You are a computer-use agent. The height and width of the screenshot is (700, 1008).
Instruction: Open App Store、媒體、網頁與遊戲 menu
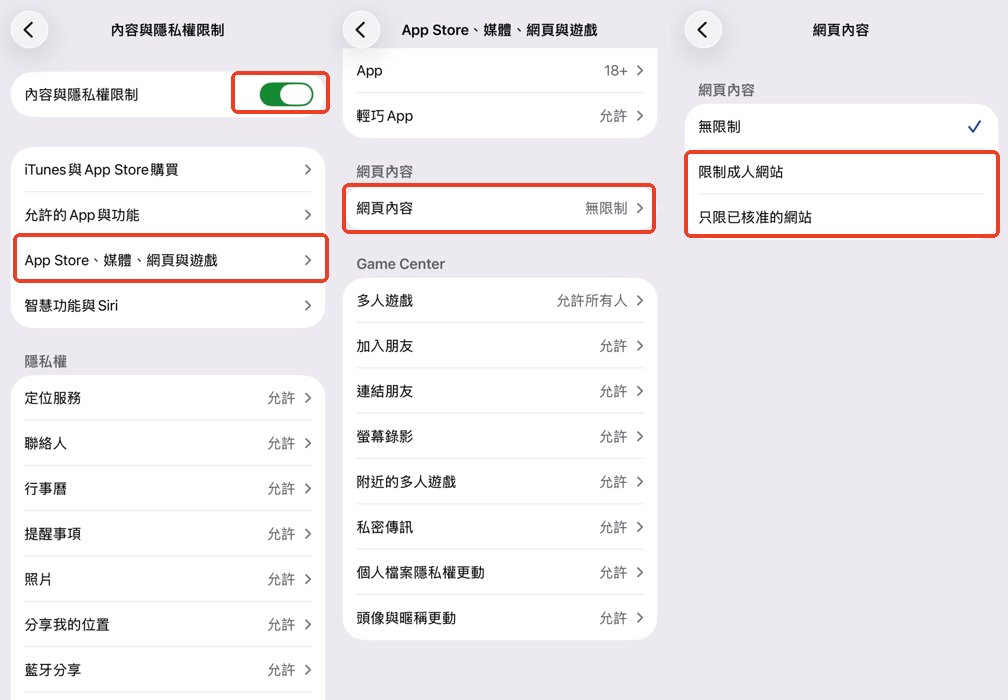click(x=168, y=260)
